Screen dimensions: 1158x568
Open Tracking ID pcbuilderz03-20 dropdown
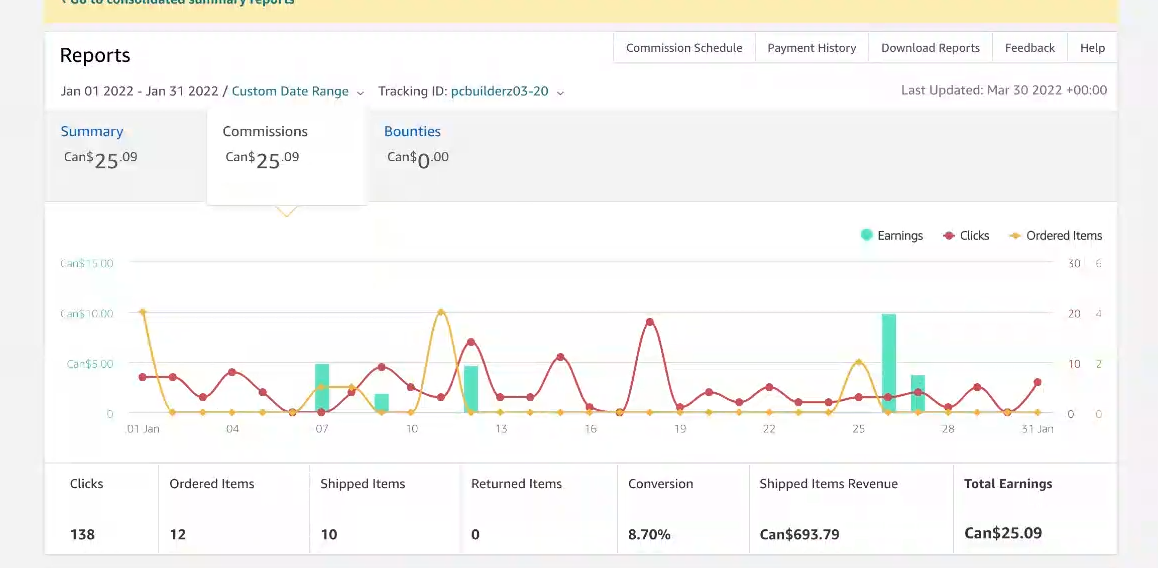[x=499, y=92]
